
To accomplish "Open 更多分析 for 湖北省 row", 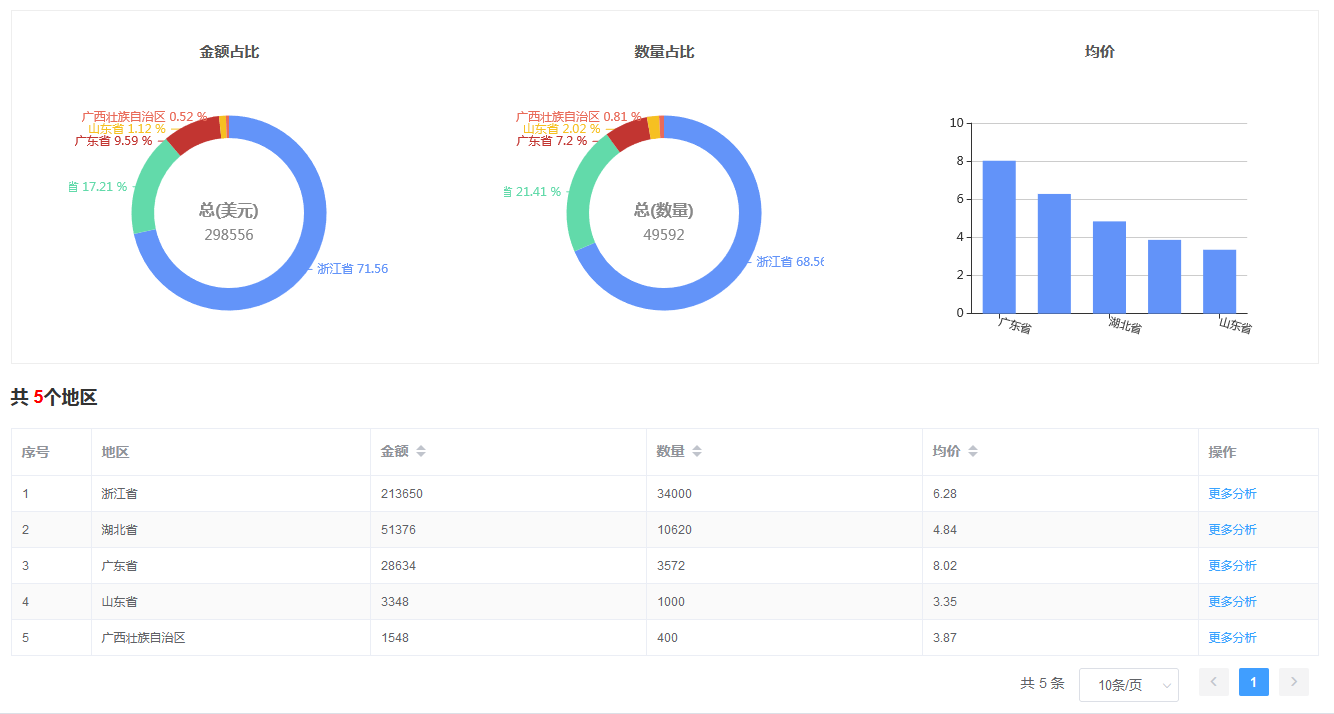I will (x=1232, y=530).
